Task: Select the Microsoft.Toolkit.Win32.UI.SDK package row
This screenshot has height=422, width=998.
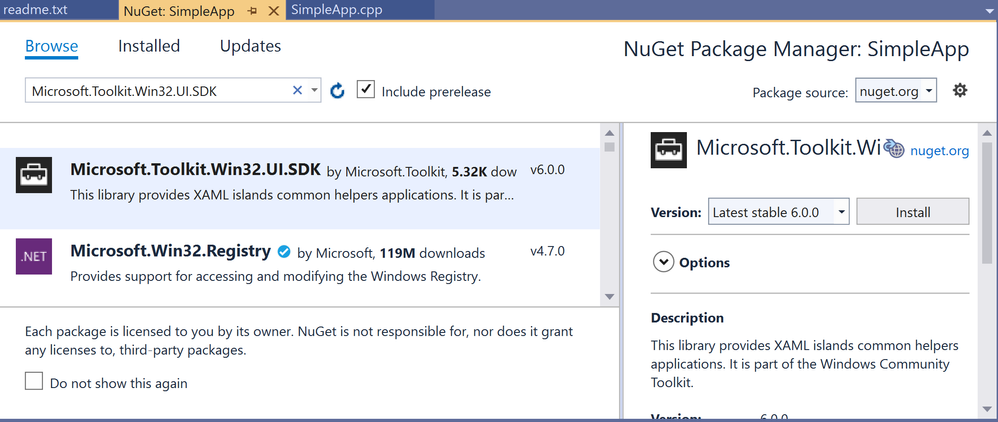Action: pos(299,188)
